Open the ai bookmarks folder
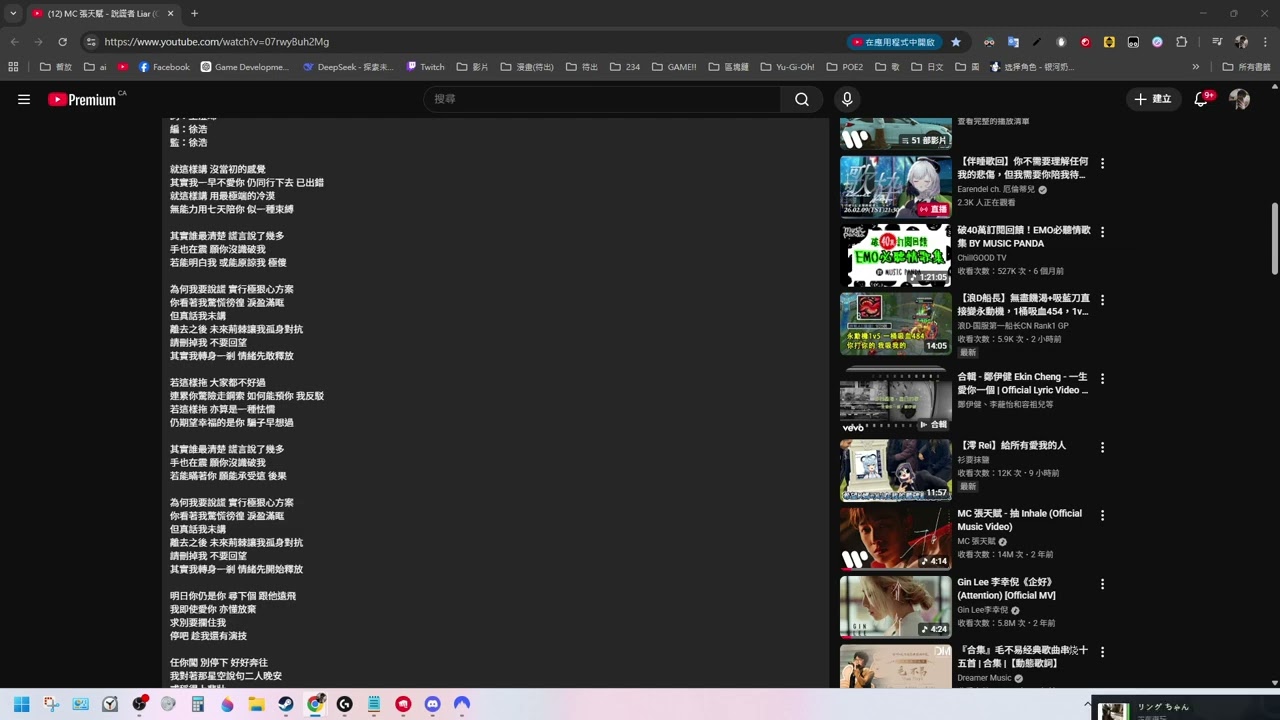This screenshot has width=1280, height=720. click(95, 67)
